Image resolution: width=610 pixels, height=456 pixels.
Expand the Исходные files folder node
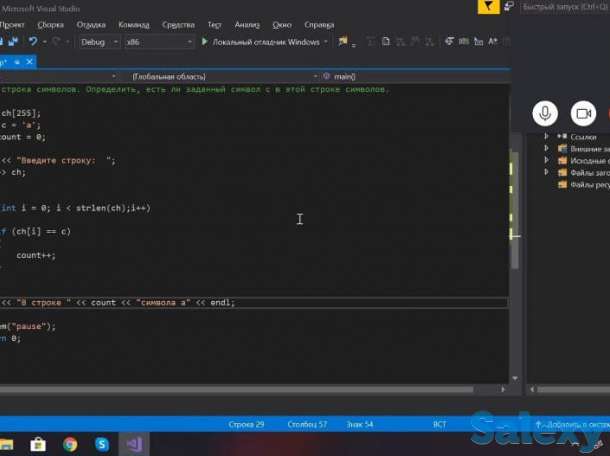547,160
